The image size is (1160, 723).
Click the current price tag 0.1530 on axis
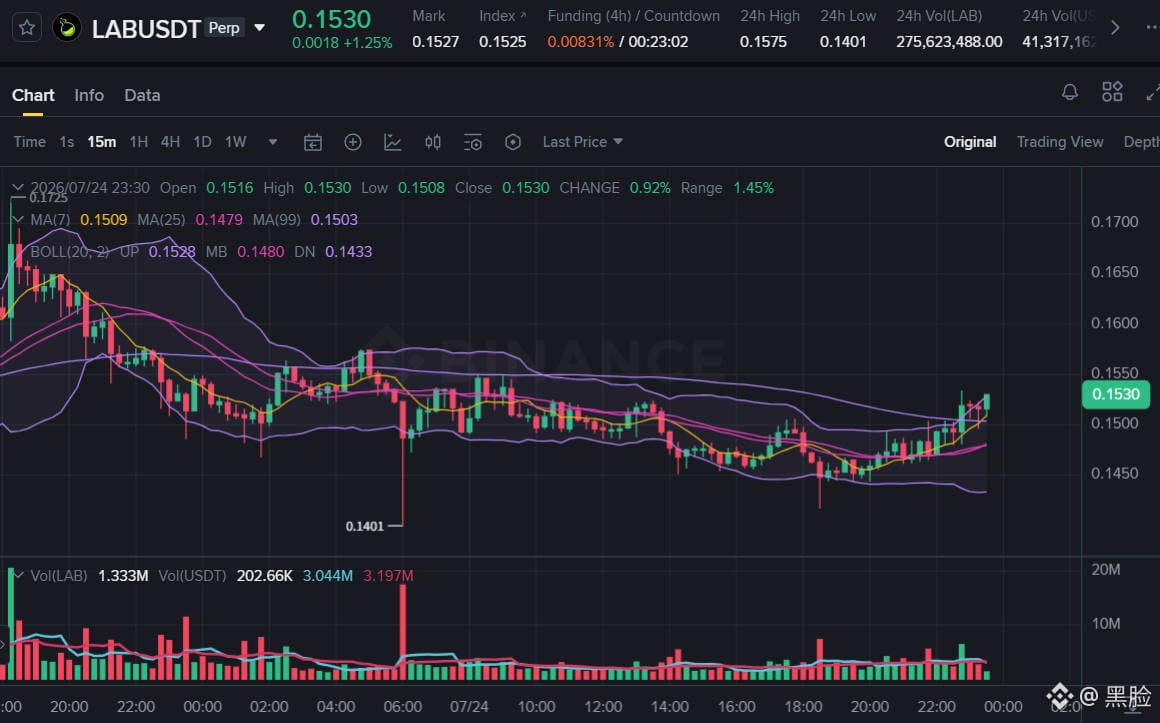[x=1116, y=394]
